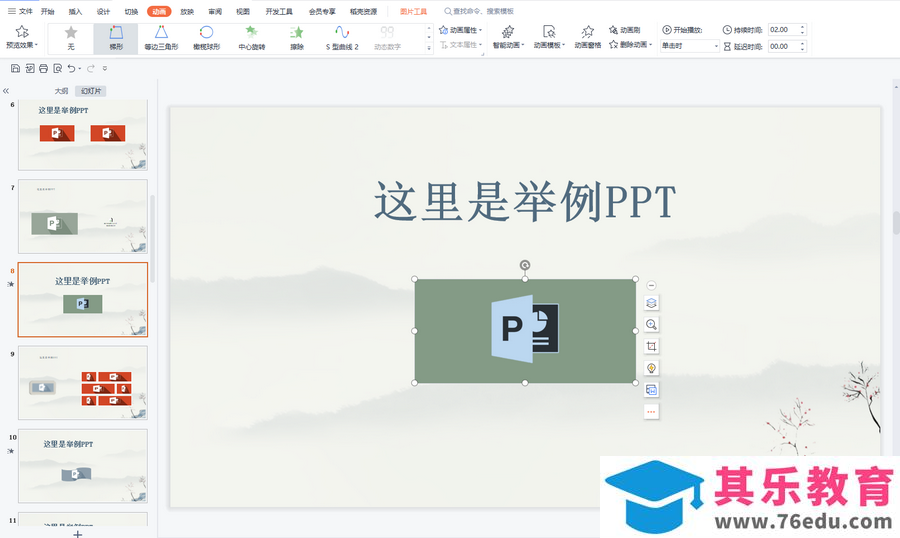The width and height of the screenshot is (900, 538).
Task: Open the 单击时 start playback combo box
Action: click(x=689, y=46)
